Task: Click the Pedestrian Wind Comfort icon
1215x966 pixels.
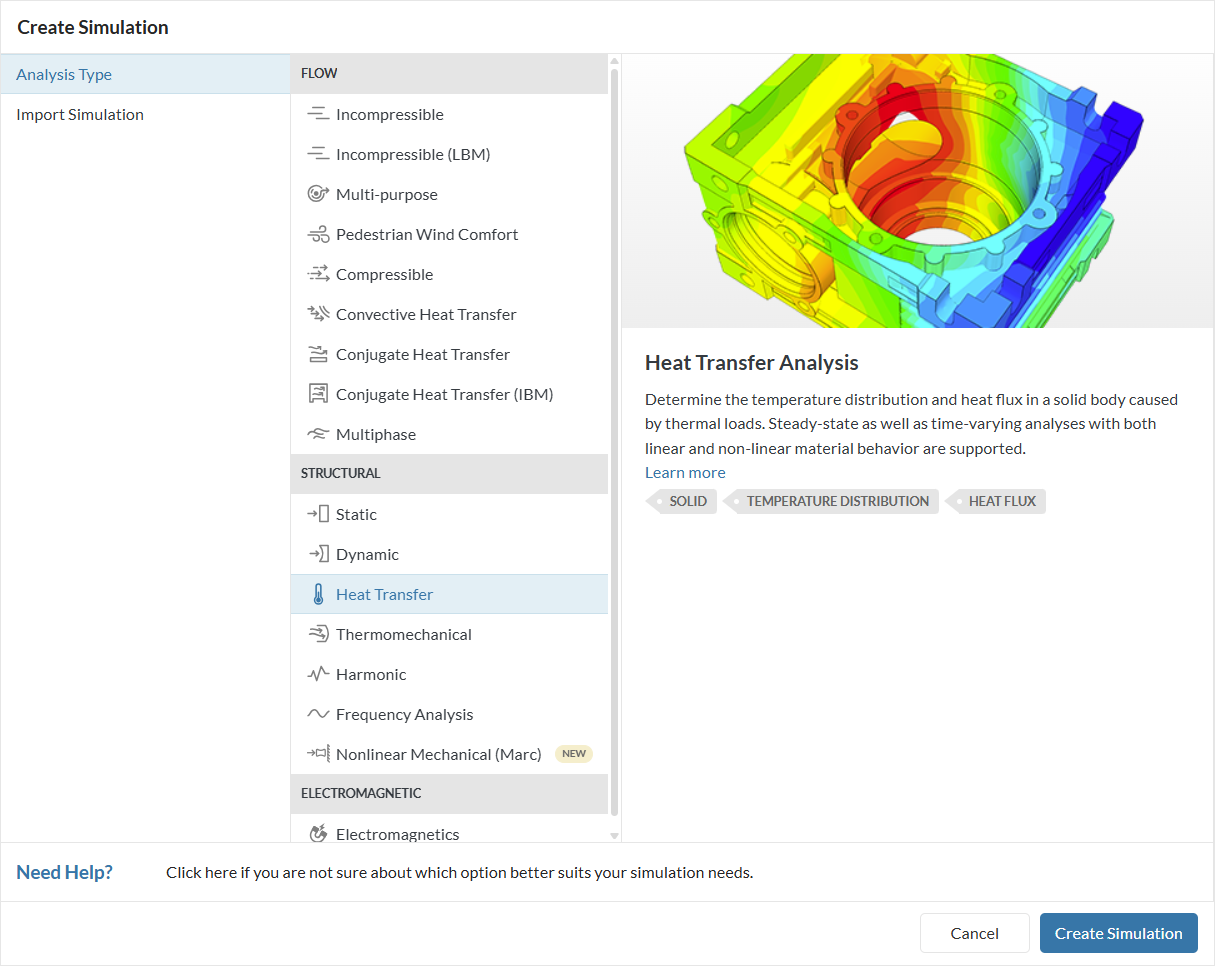Action: pos(318,234)
